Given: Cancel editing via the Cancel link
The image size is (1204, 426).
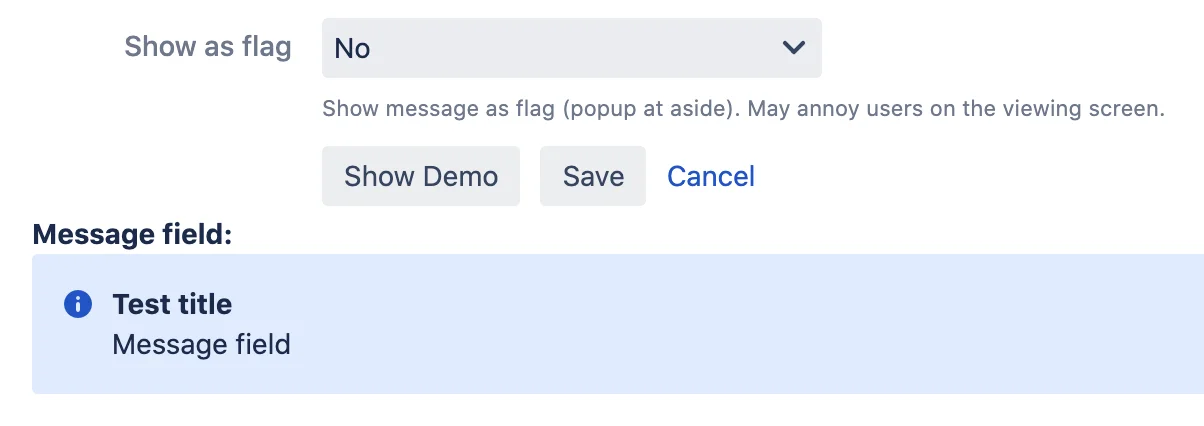Looking at the screenshot, I should point(711,176).
